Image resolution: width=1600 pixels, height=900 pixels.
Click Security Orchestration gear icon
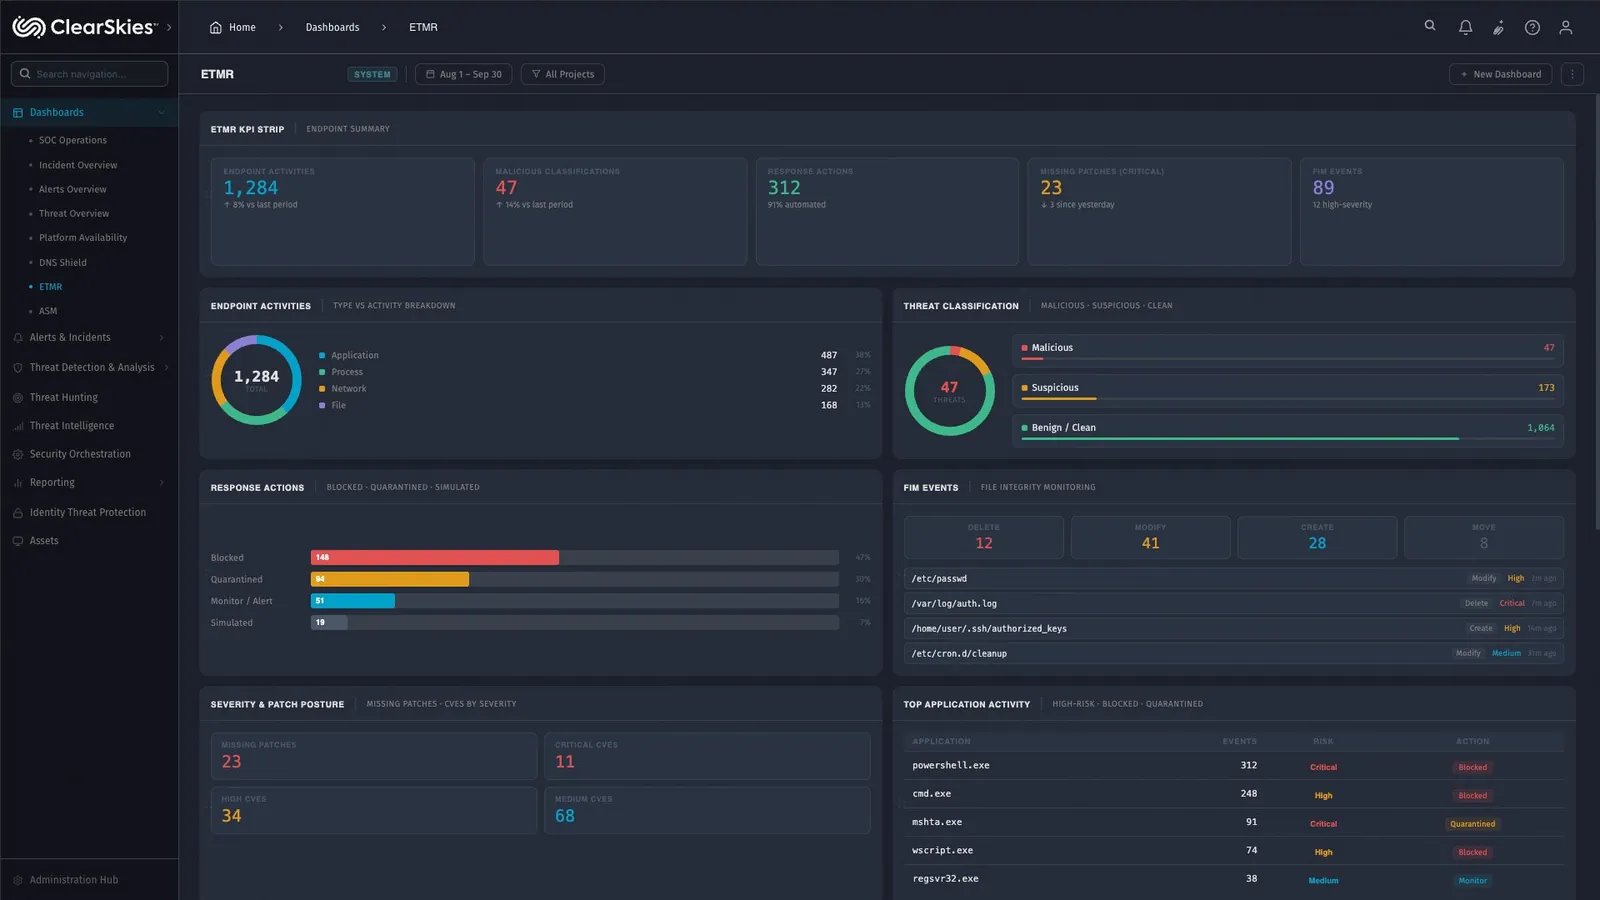click(x=18, y=454)
